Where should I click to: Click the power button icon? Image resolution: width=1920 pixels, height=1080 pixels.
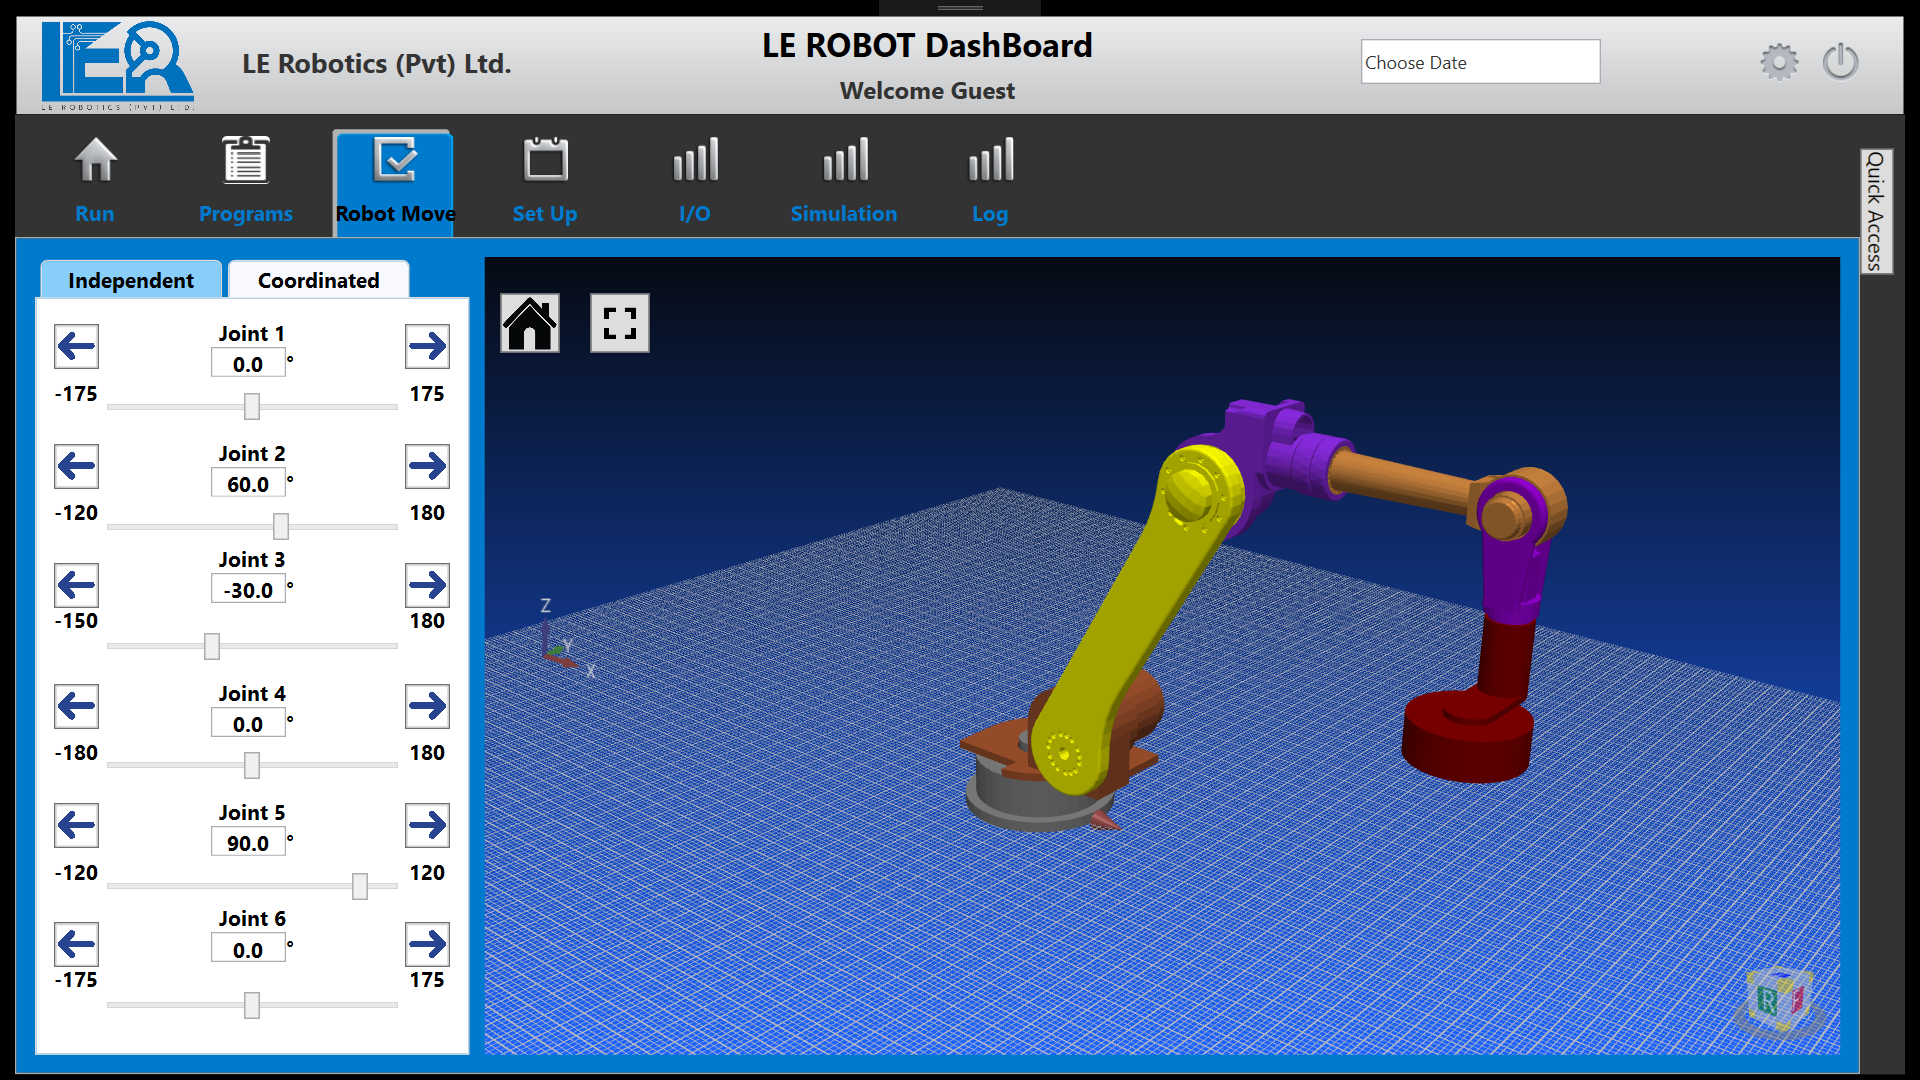(x=1840, y=62)
